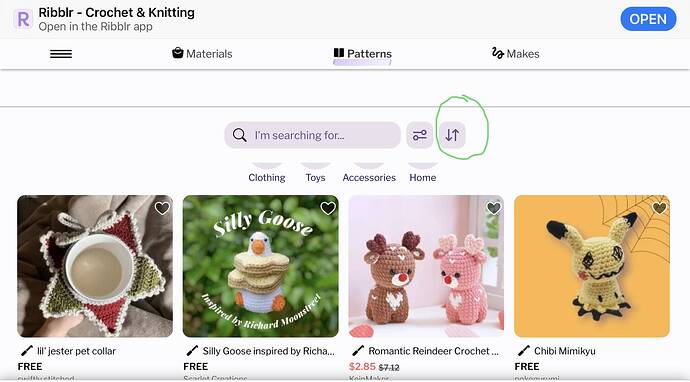Switch to the Makes tab
Image resolution: width=690 pixels, height=382 pixels.
515,54
